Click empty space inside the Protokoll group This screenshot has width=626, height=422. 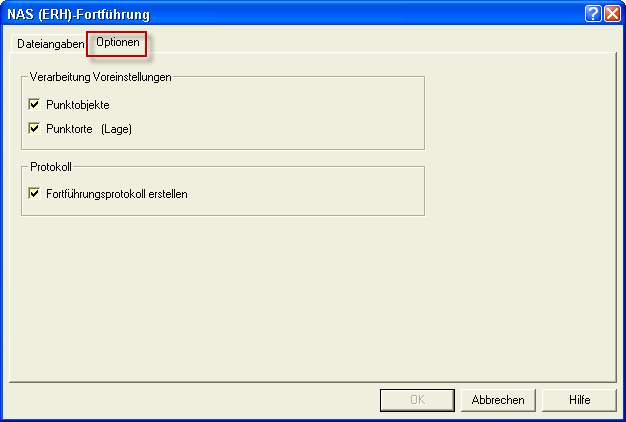[x=303, y=194]
